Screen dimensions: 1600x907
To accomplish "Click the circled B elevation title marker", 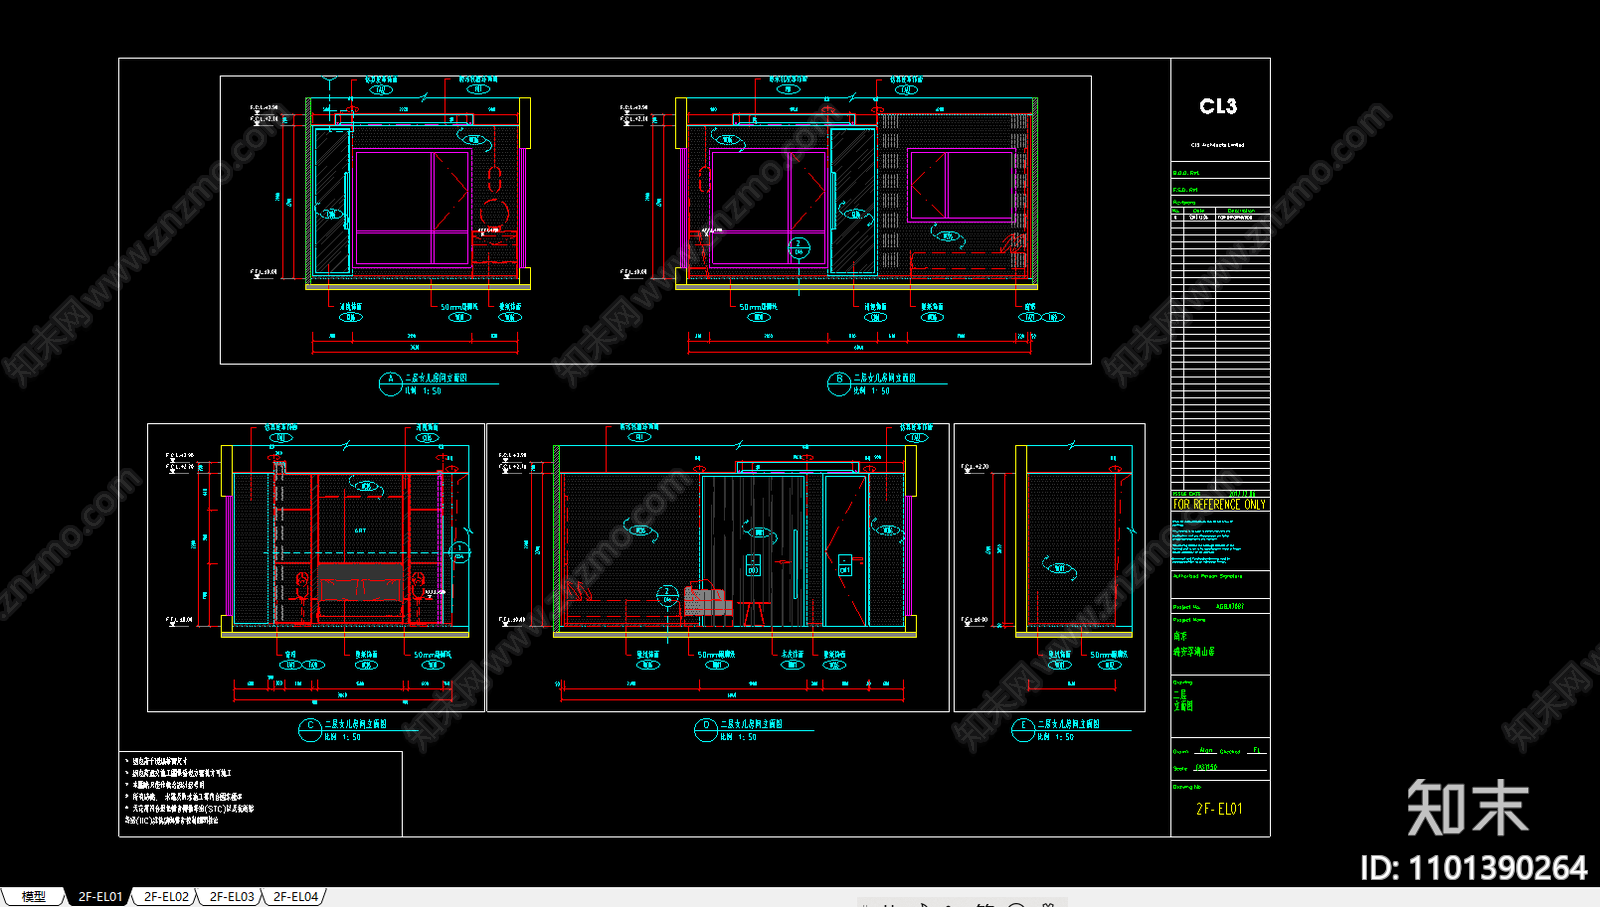I will 839,384.
